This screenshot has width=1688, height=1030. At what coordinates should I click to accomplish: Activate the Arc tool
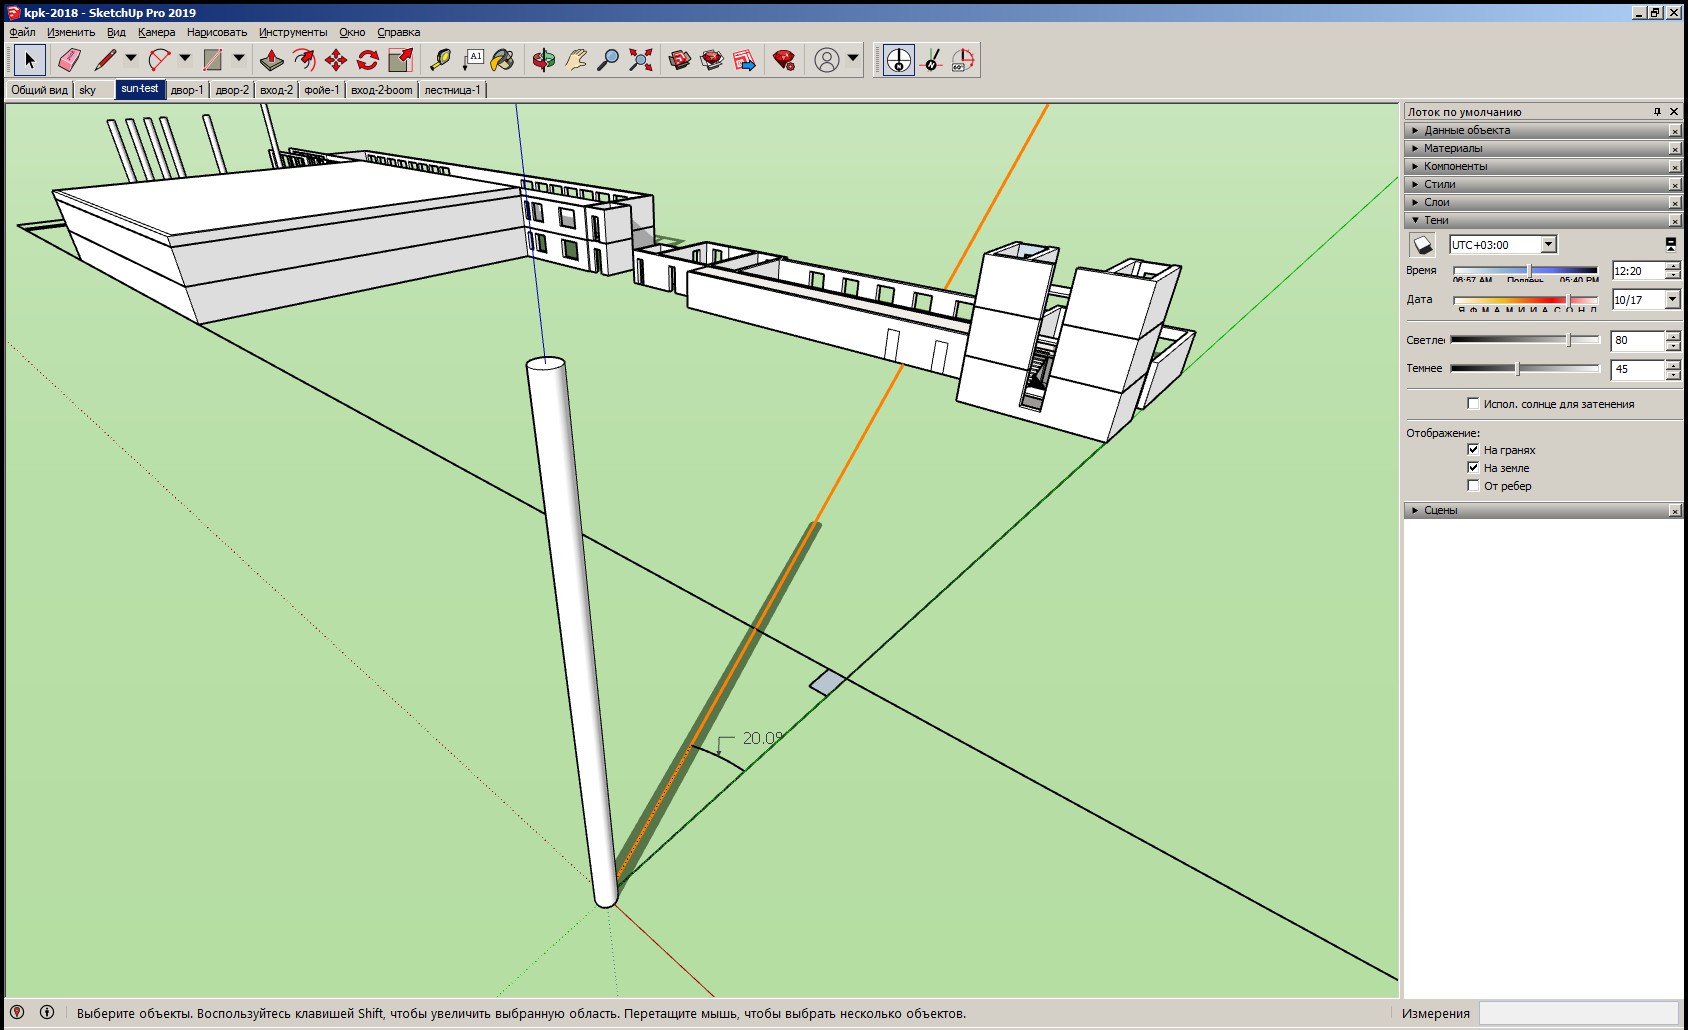pyautogui.click(x=159, y=60)
